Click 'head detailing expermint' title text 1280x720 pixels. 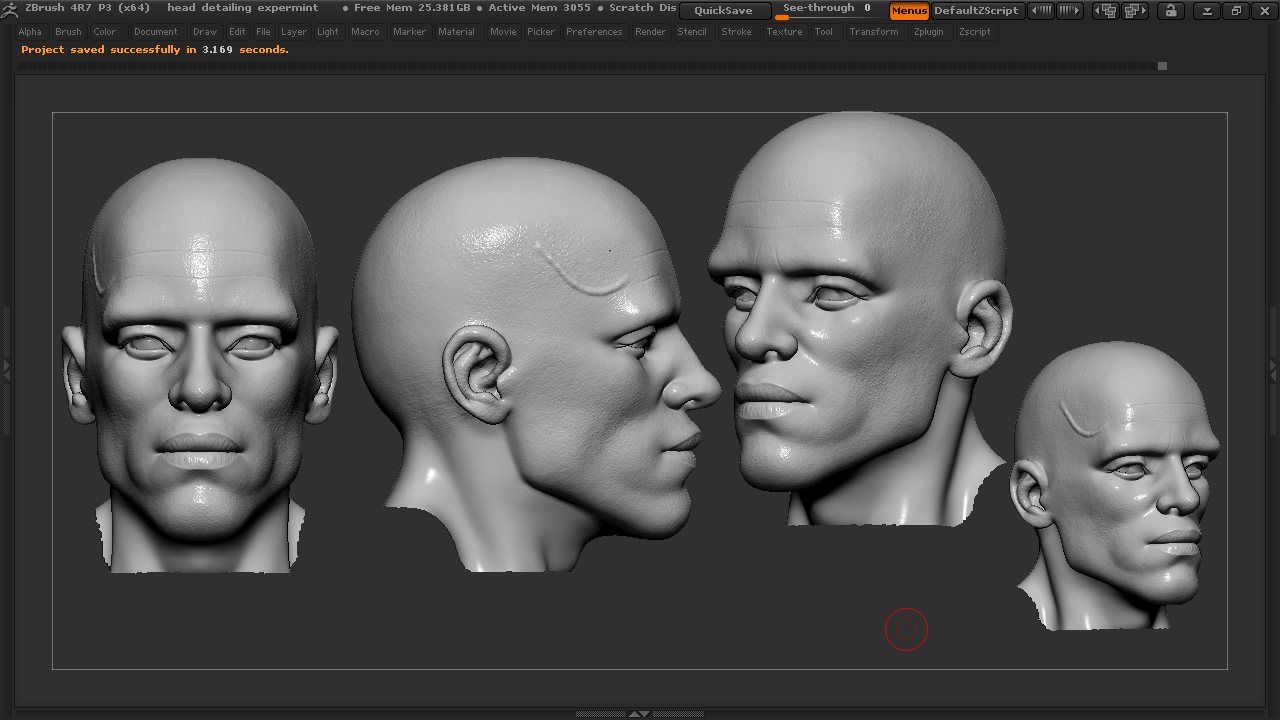pos(243,8)
